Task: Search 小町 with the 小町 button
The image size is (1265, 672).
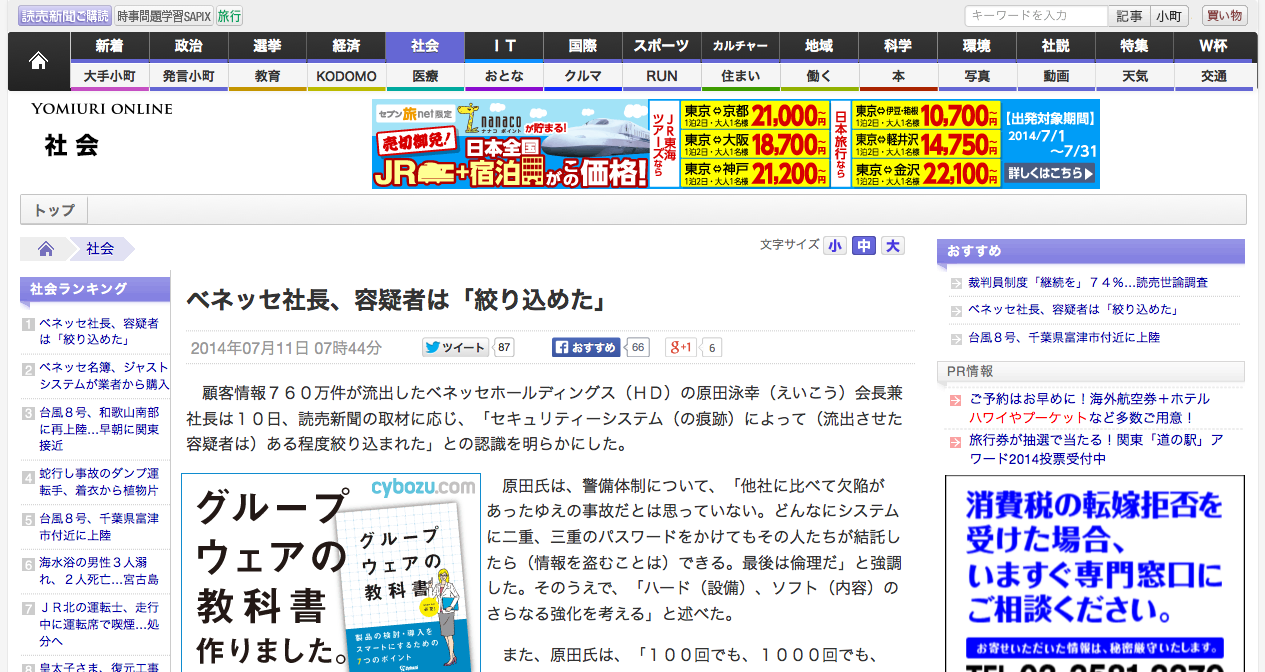Action: tap(1168, 16)
